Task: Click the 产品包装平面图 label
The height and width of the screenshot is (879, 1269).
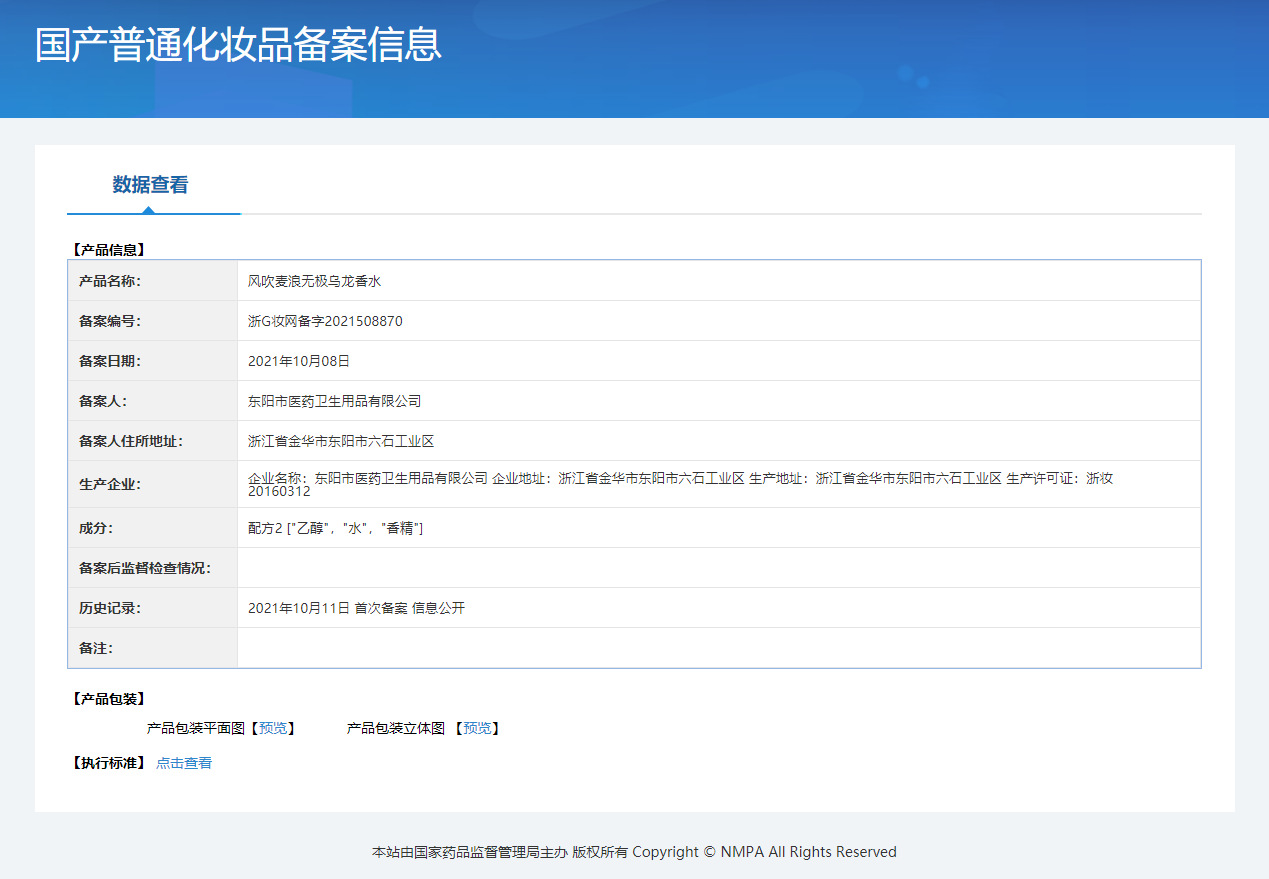Action: click(x=196, y=728)
